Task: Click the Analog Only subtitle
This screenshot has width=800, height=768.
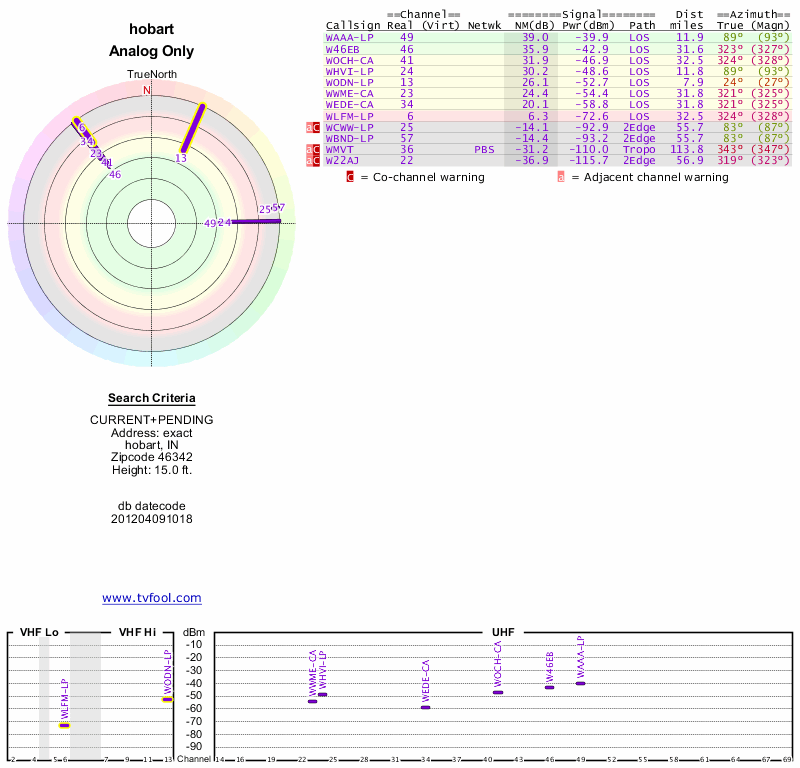Action: point(152,51)
